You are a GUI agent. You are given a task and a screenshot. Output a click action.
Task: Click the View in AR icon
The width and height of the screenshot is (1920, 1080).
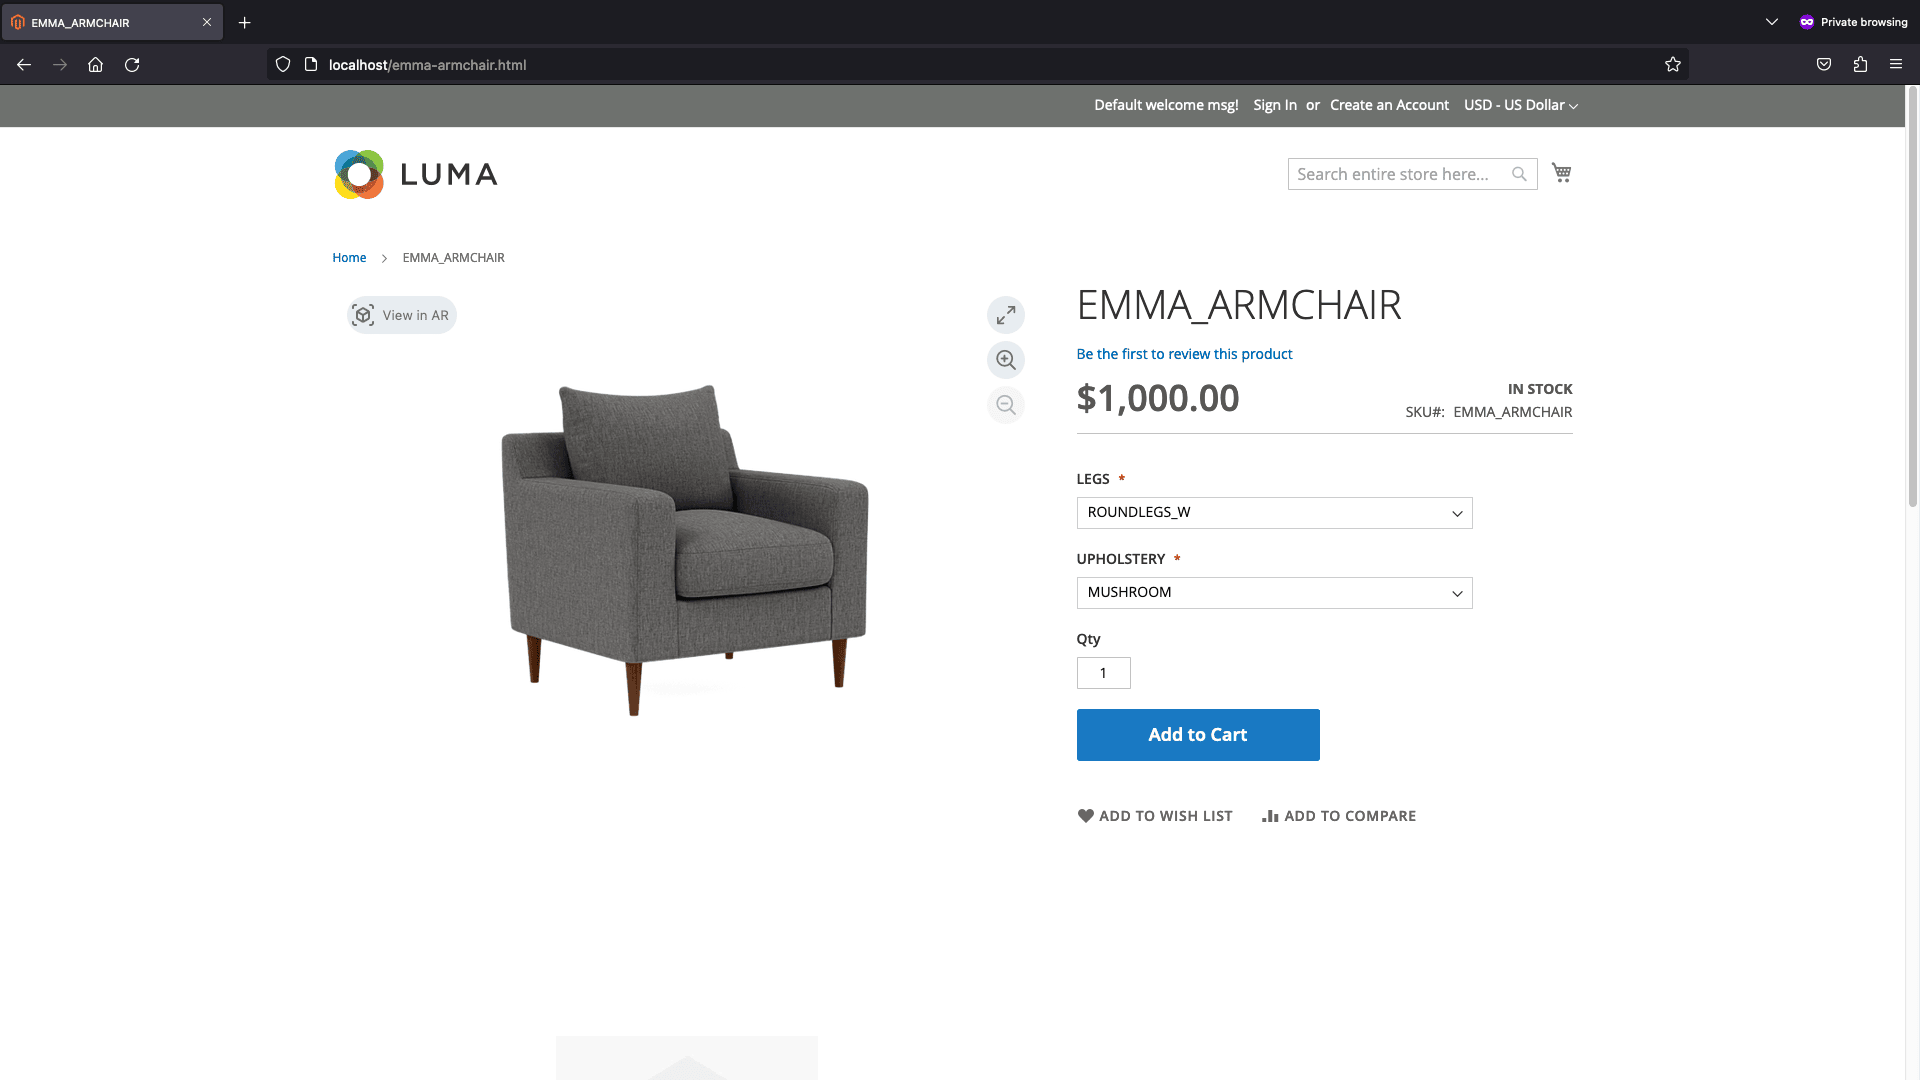coord(365,314)
